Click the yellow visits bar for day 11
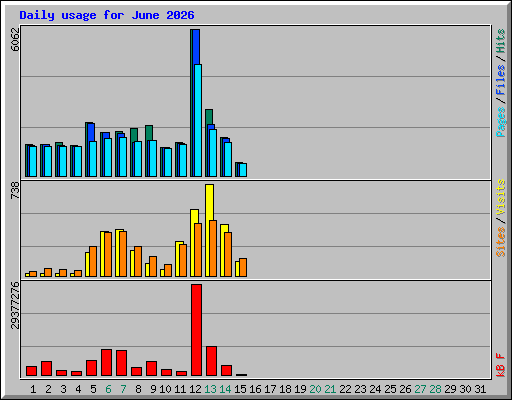 click(177, 259)
